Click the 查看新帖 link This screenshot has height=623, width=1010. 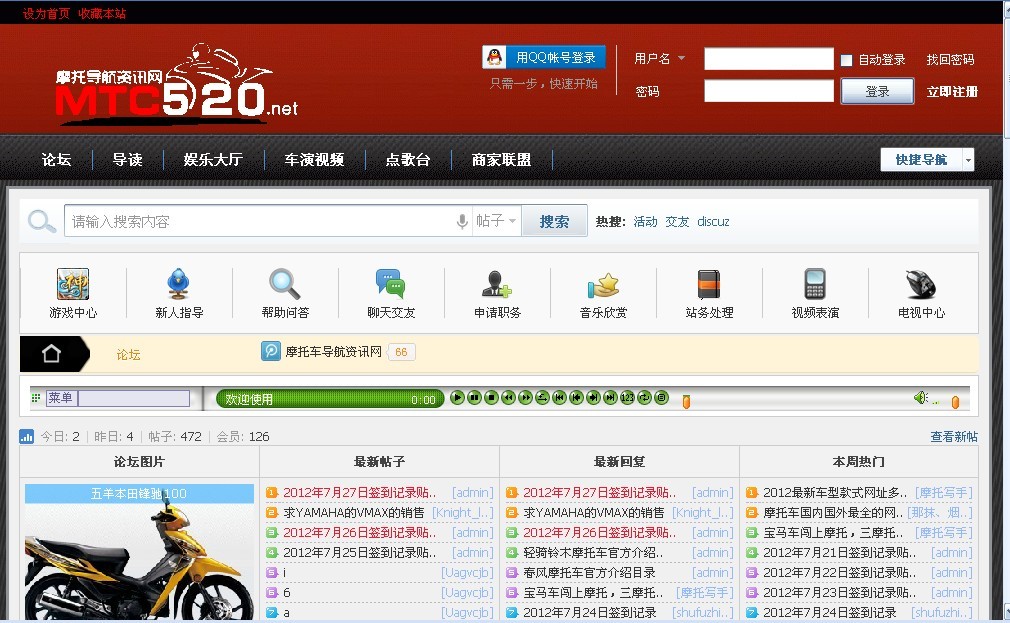tap(953, 436)
